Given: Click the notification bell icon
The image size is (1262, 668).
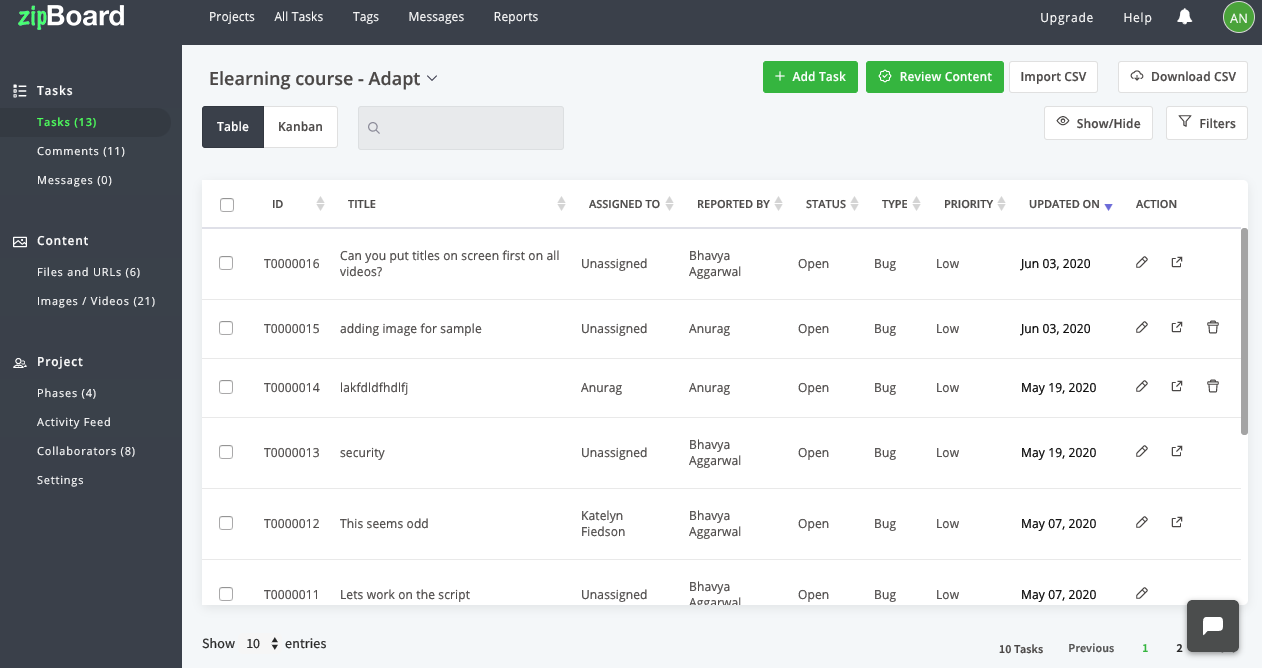Looking at the screenshot, I should pos(1184,17).
